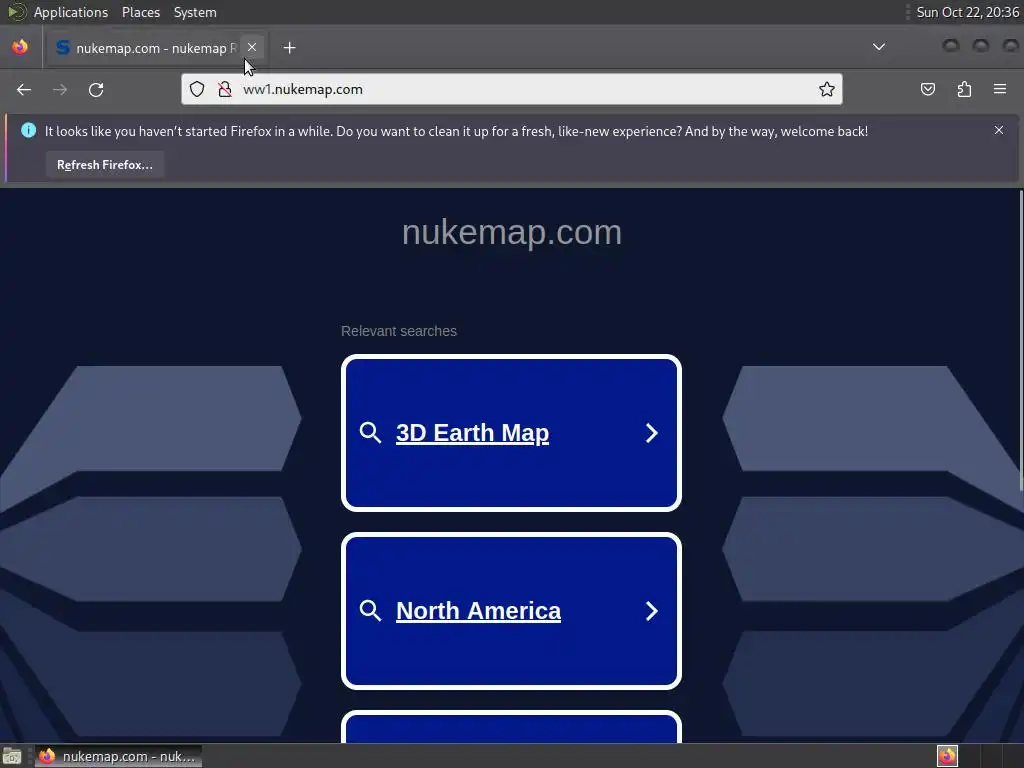Open the North America link

pyautogui.click(x=478, y=611)
